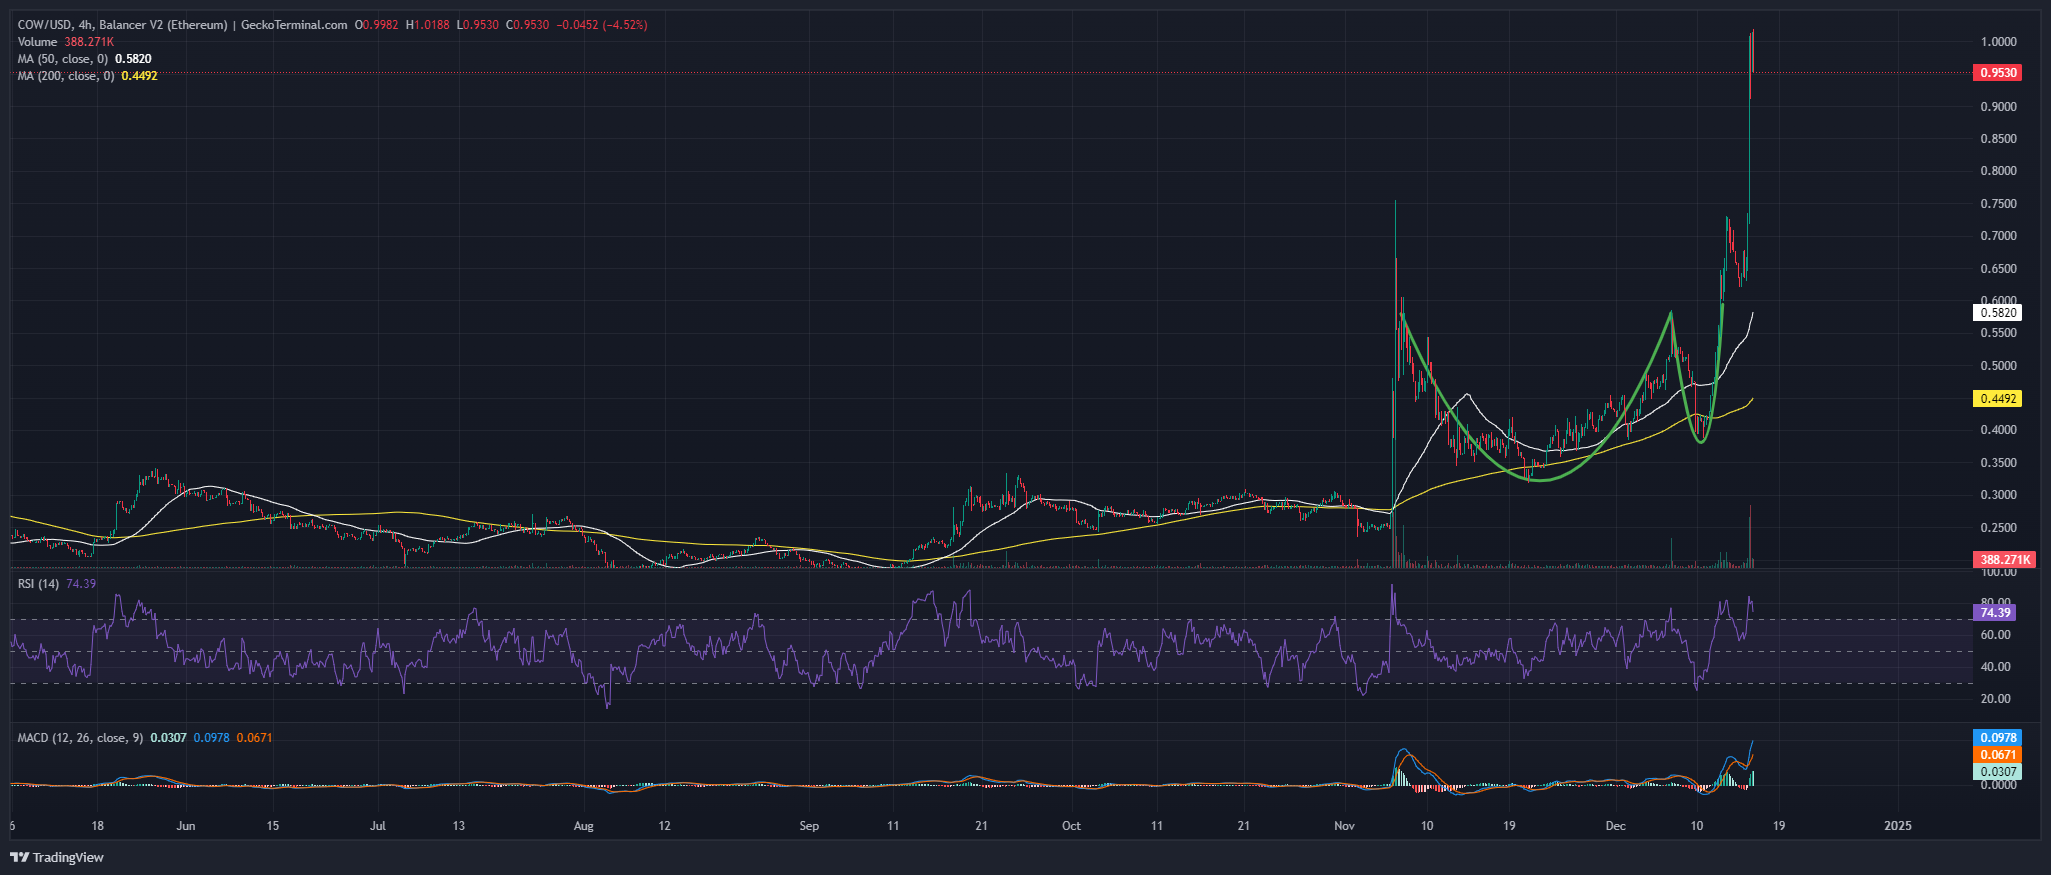The height and width of the screenshot is (875, 2051).
Task: Click the 18 date label on time axis
Action: (97, 826)
